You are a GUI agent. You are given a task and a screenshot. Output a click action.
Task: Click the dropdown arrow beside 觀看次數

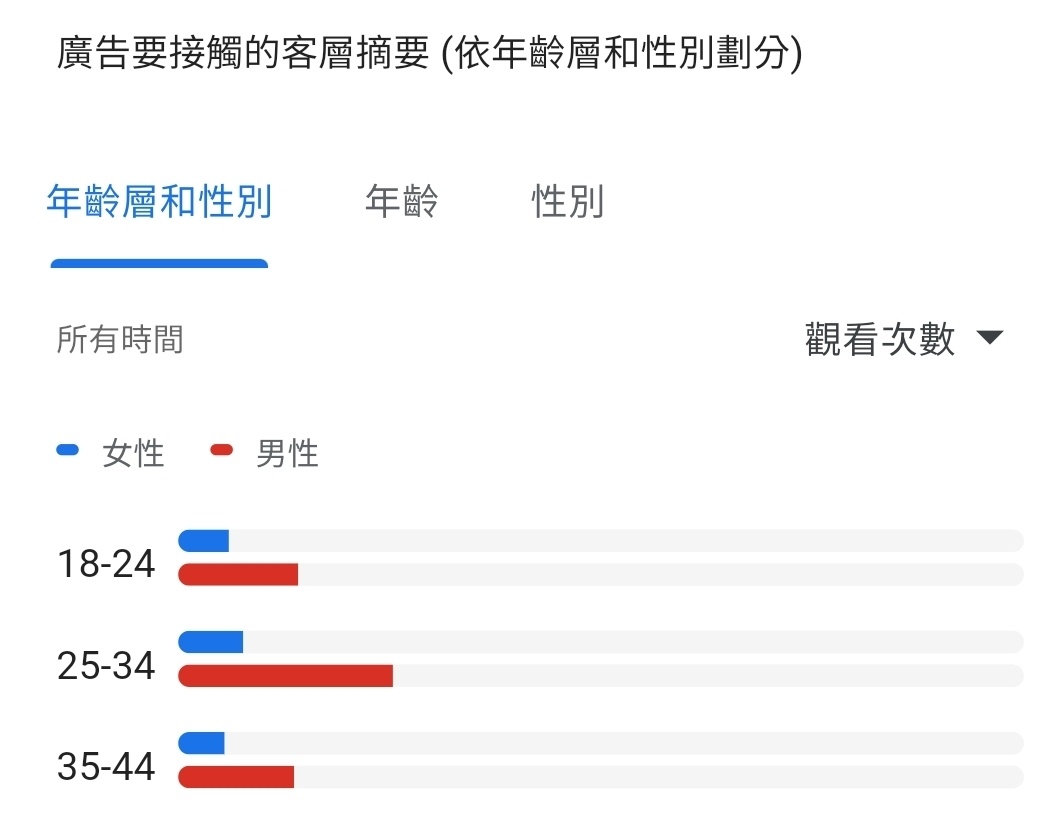(x=989, y=337)
